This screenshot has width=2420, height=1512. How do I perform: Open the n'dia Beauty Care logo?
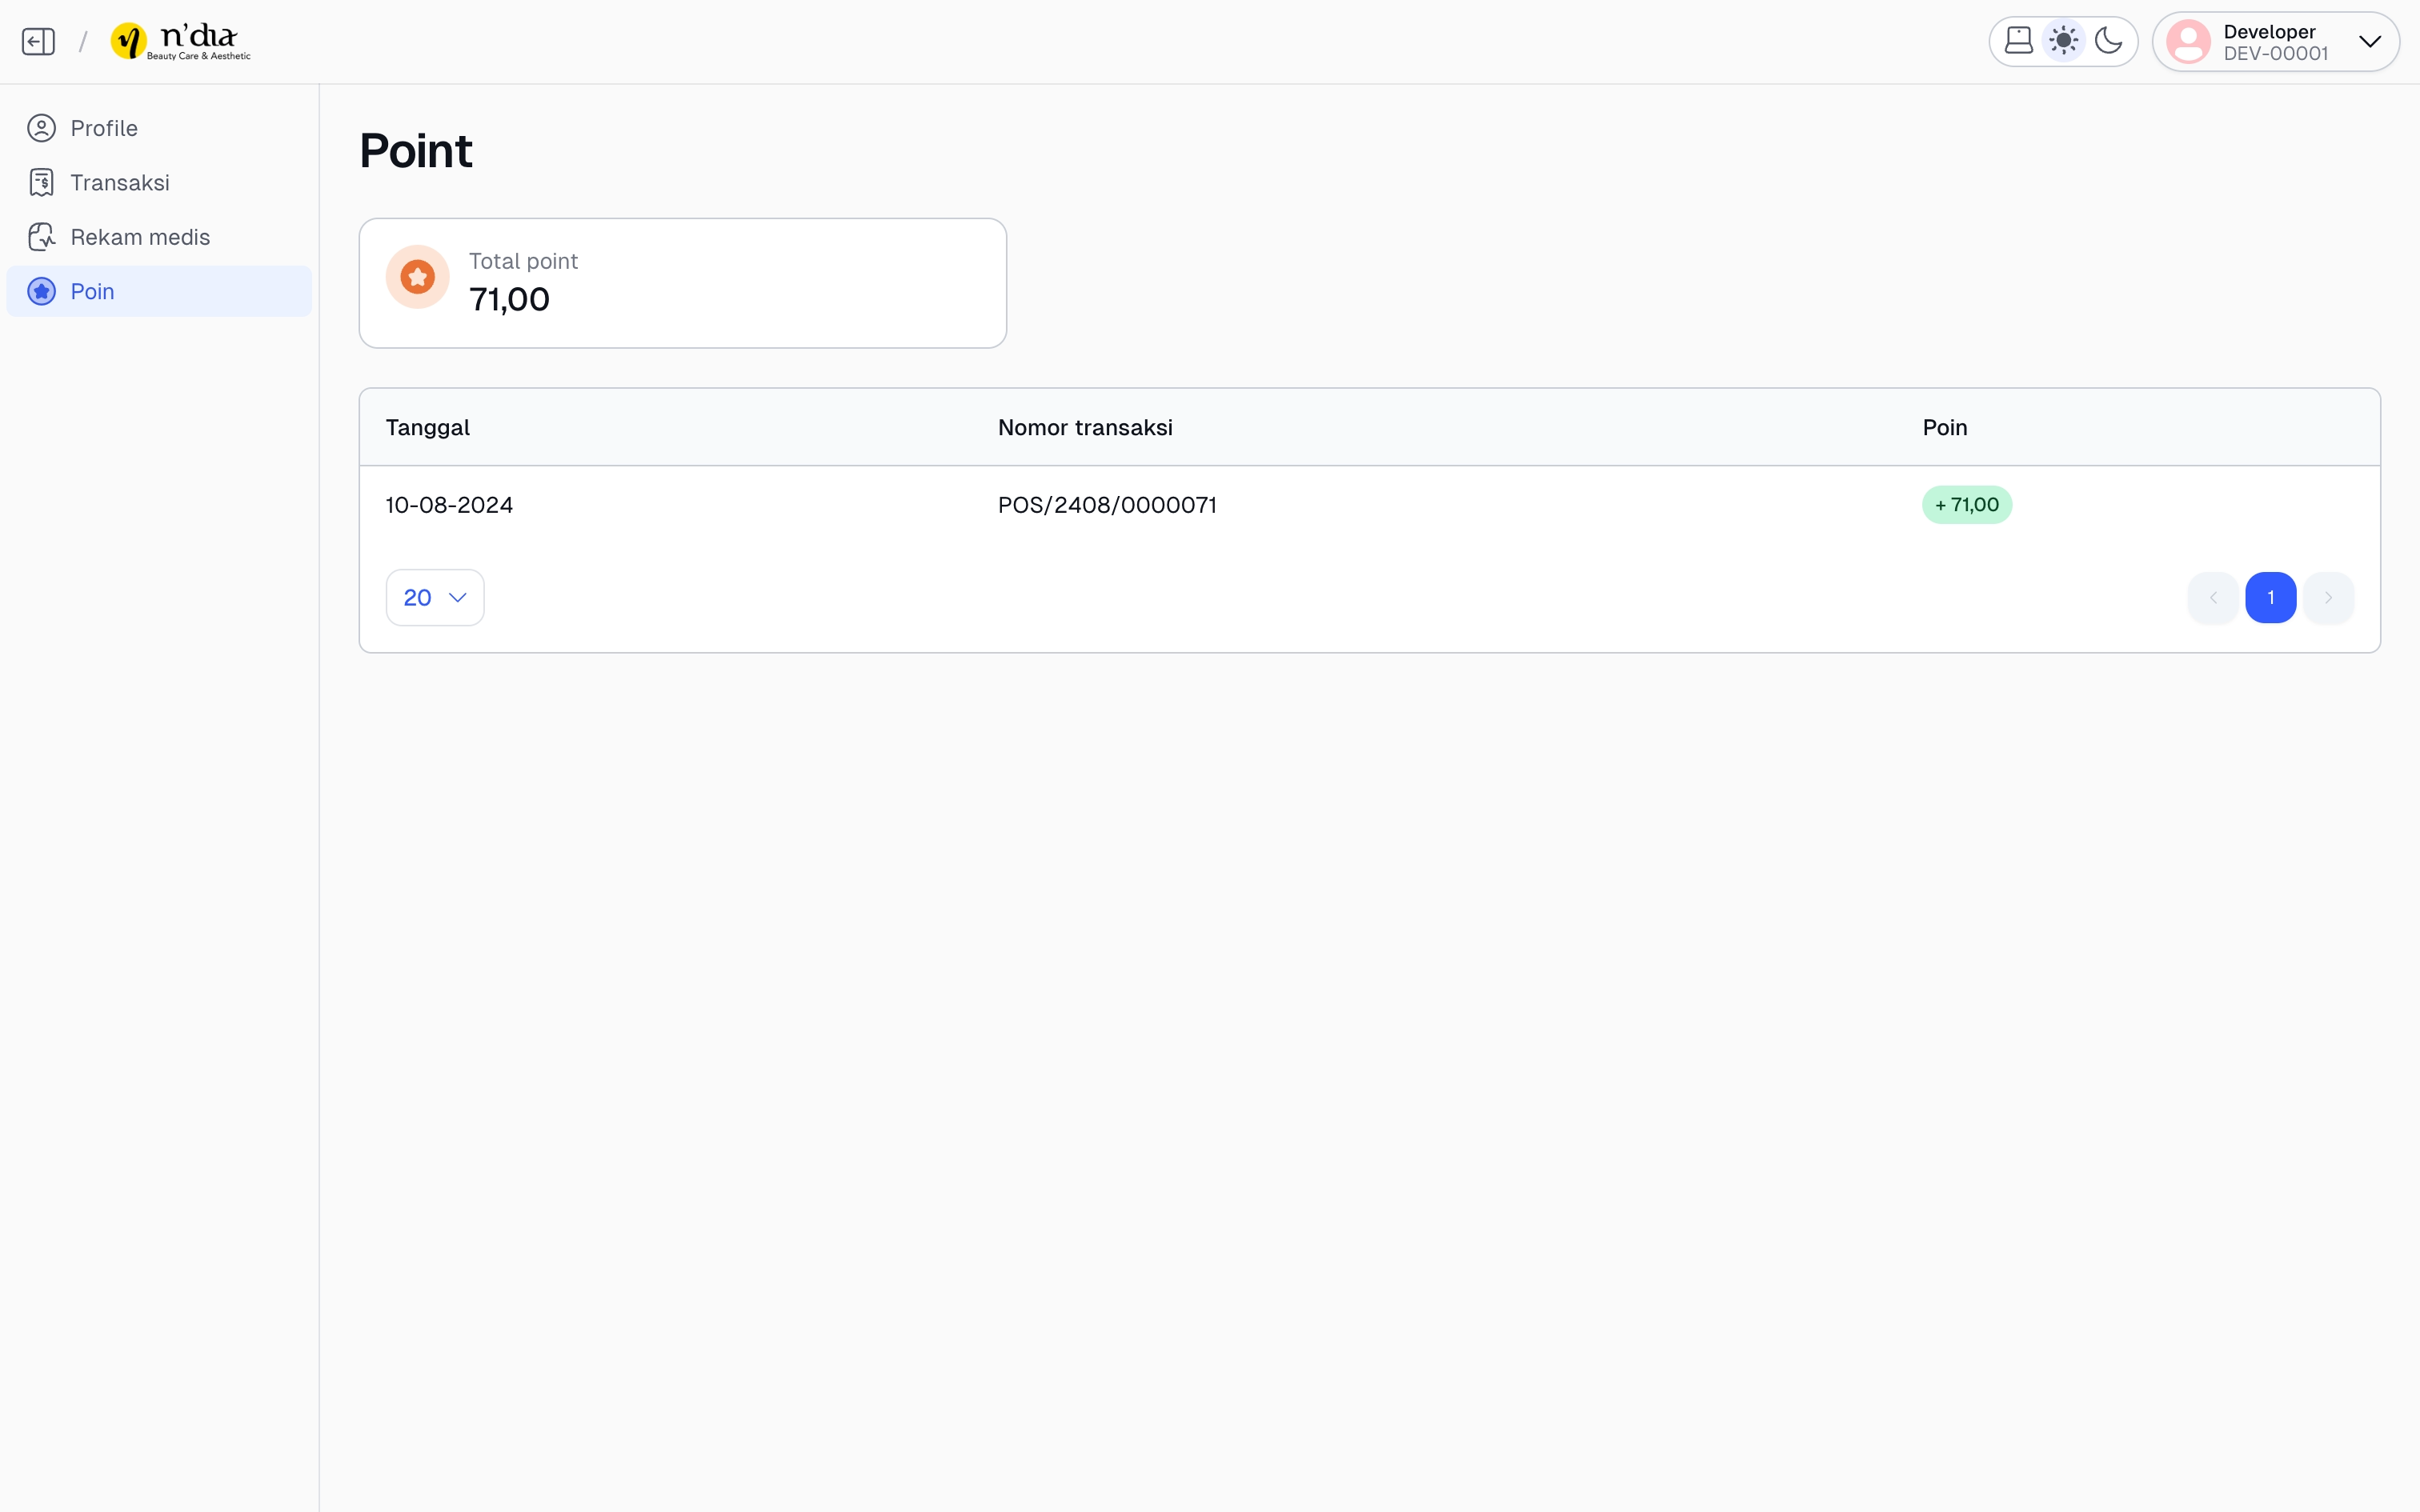click(181, 41)
